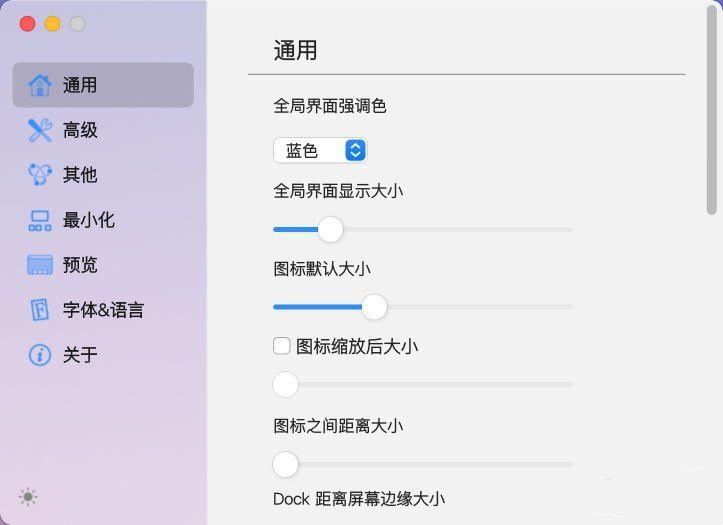This screenshot has width=723, height=525.
Task: Open the 最小化 section icon
Action: click(x=40, y=220)
